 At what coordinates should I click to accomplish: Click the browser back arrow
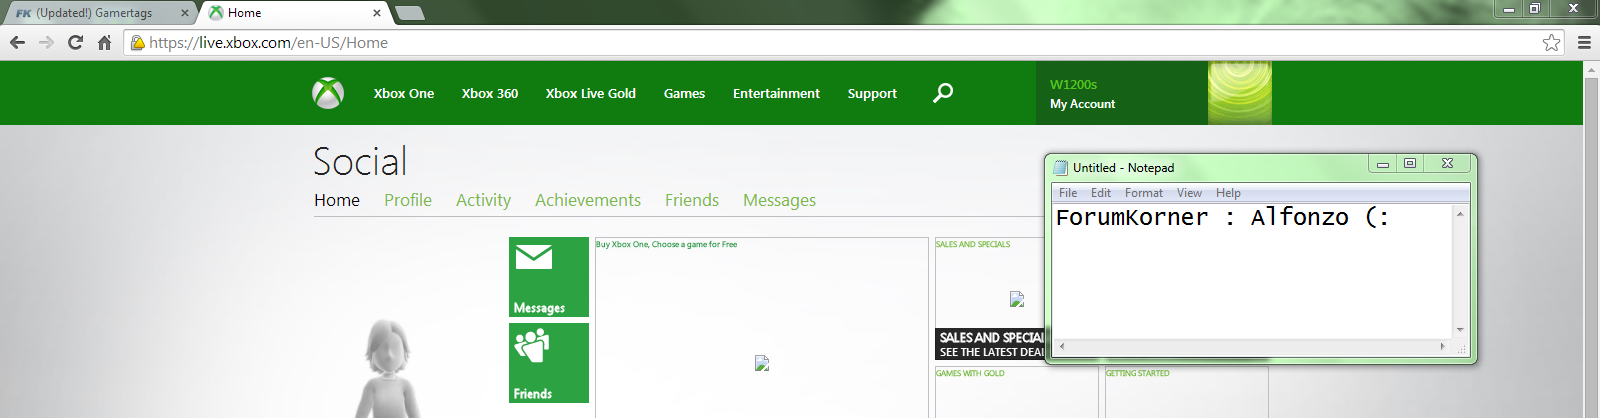[17, 42]
